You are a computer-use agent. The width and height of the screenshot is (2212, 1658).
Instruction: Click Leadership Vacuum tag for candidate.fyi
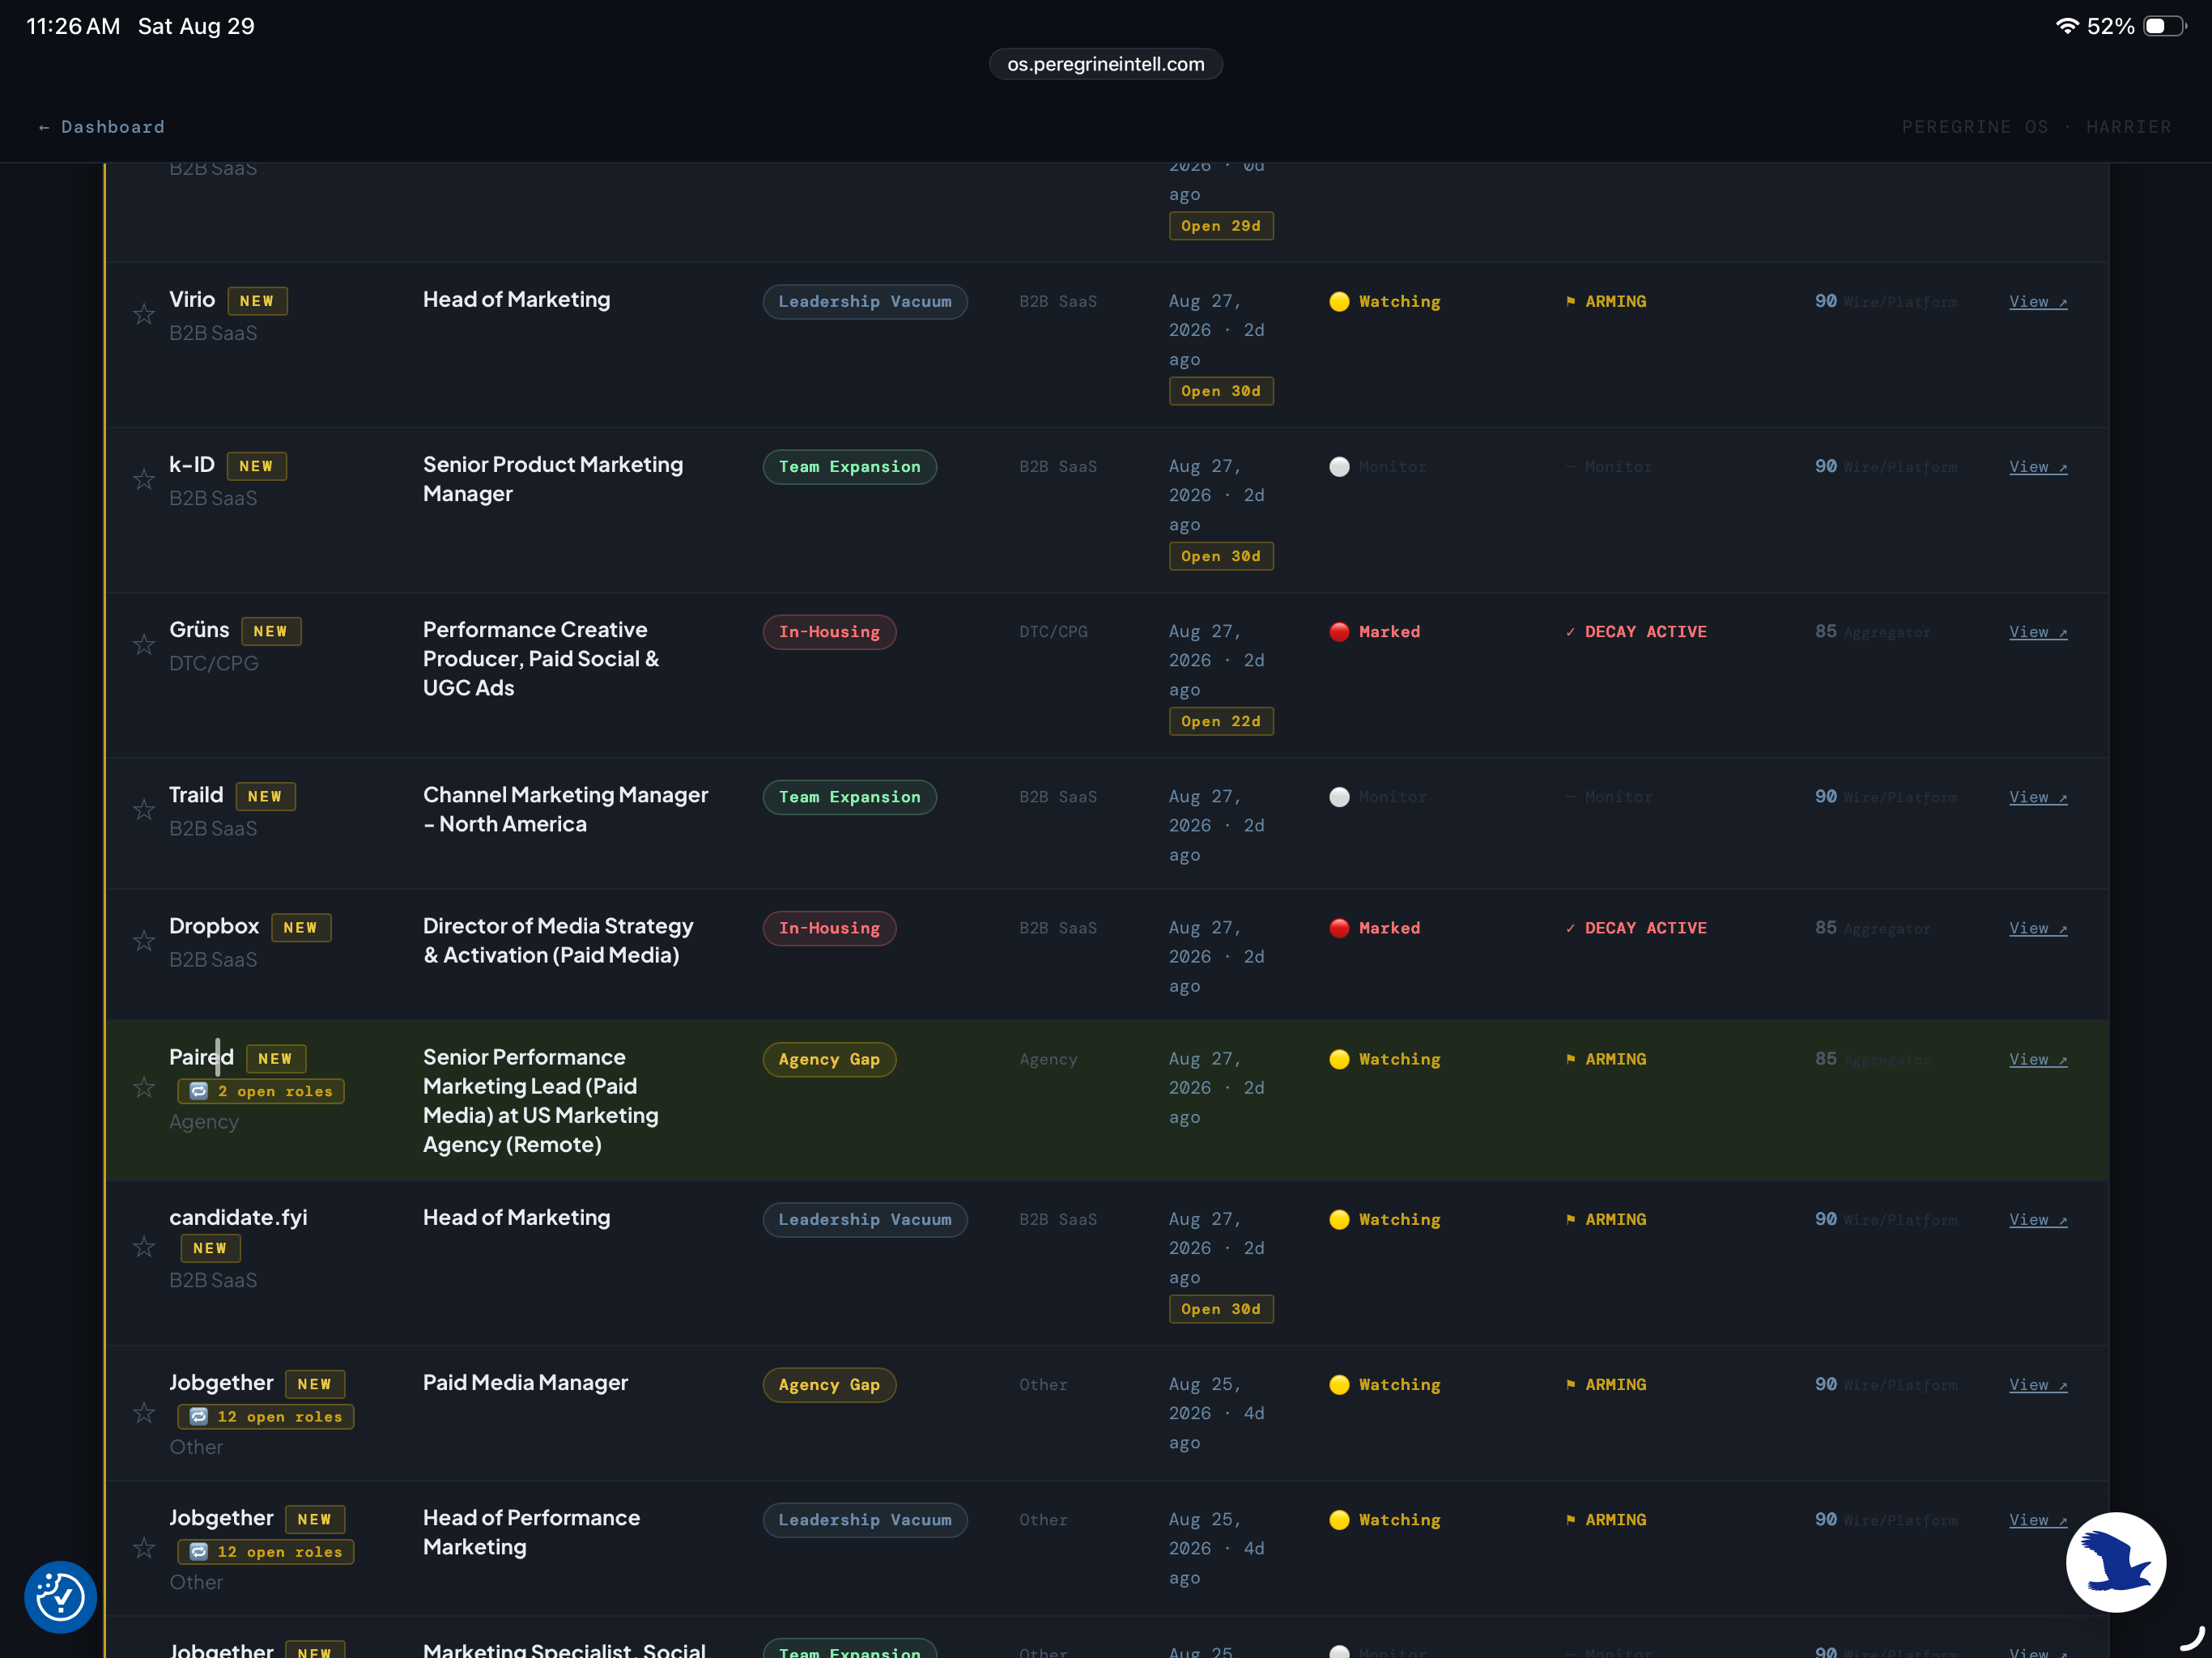point(865,1220)
